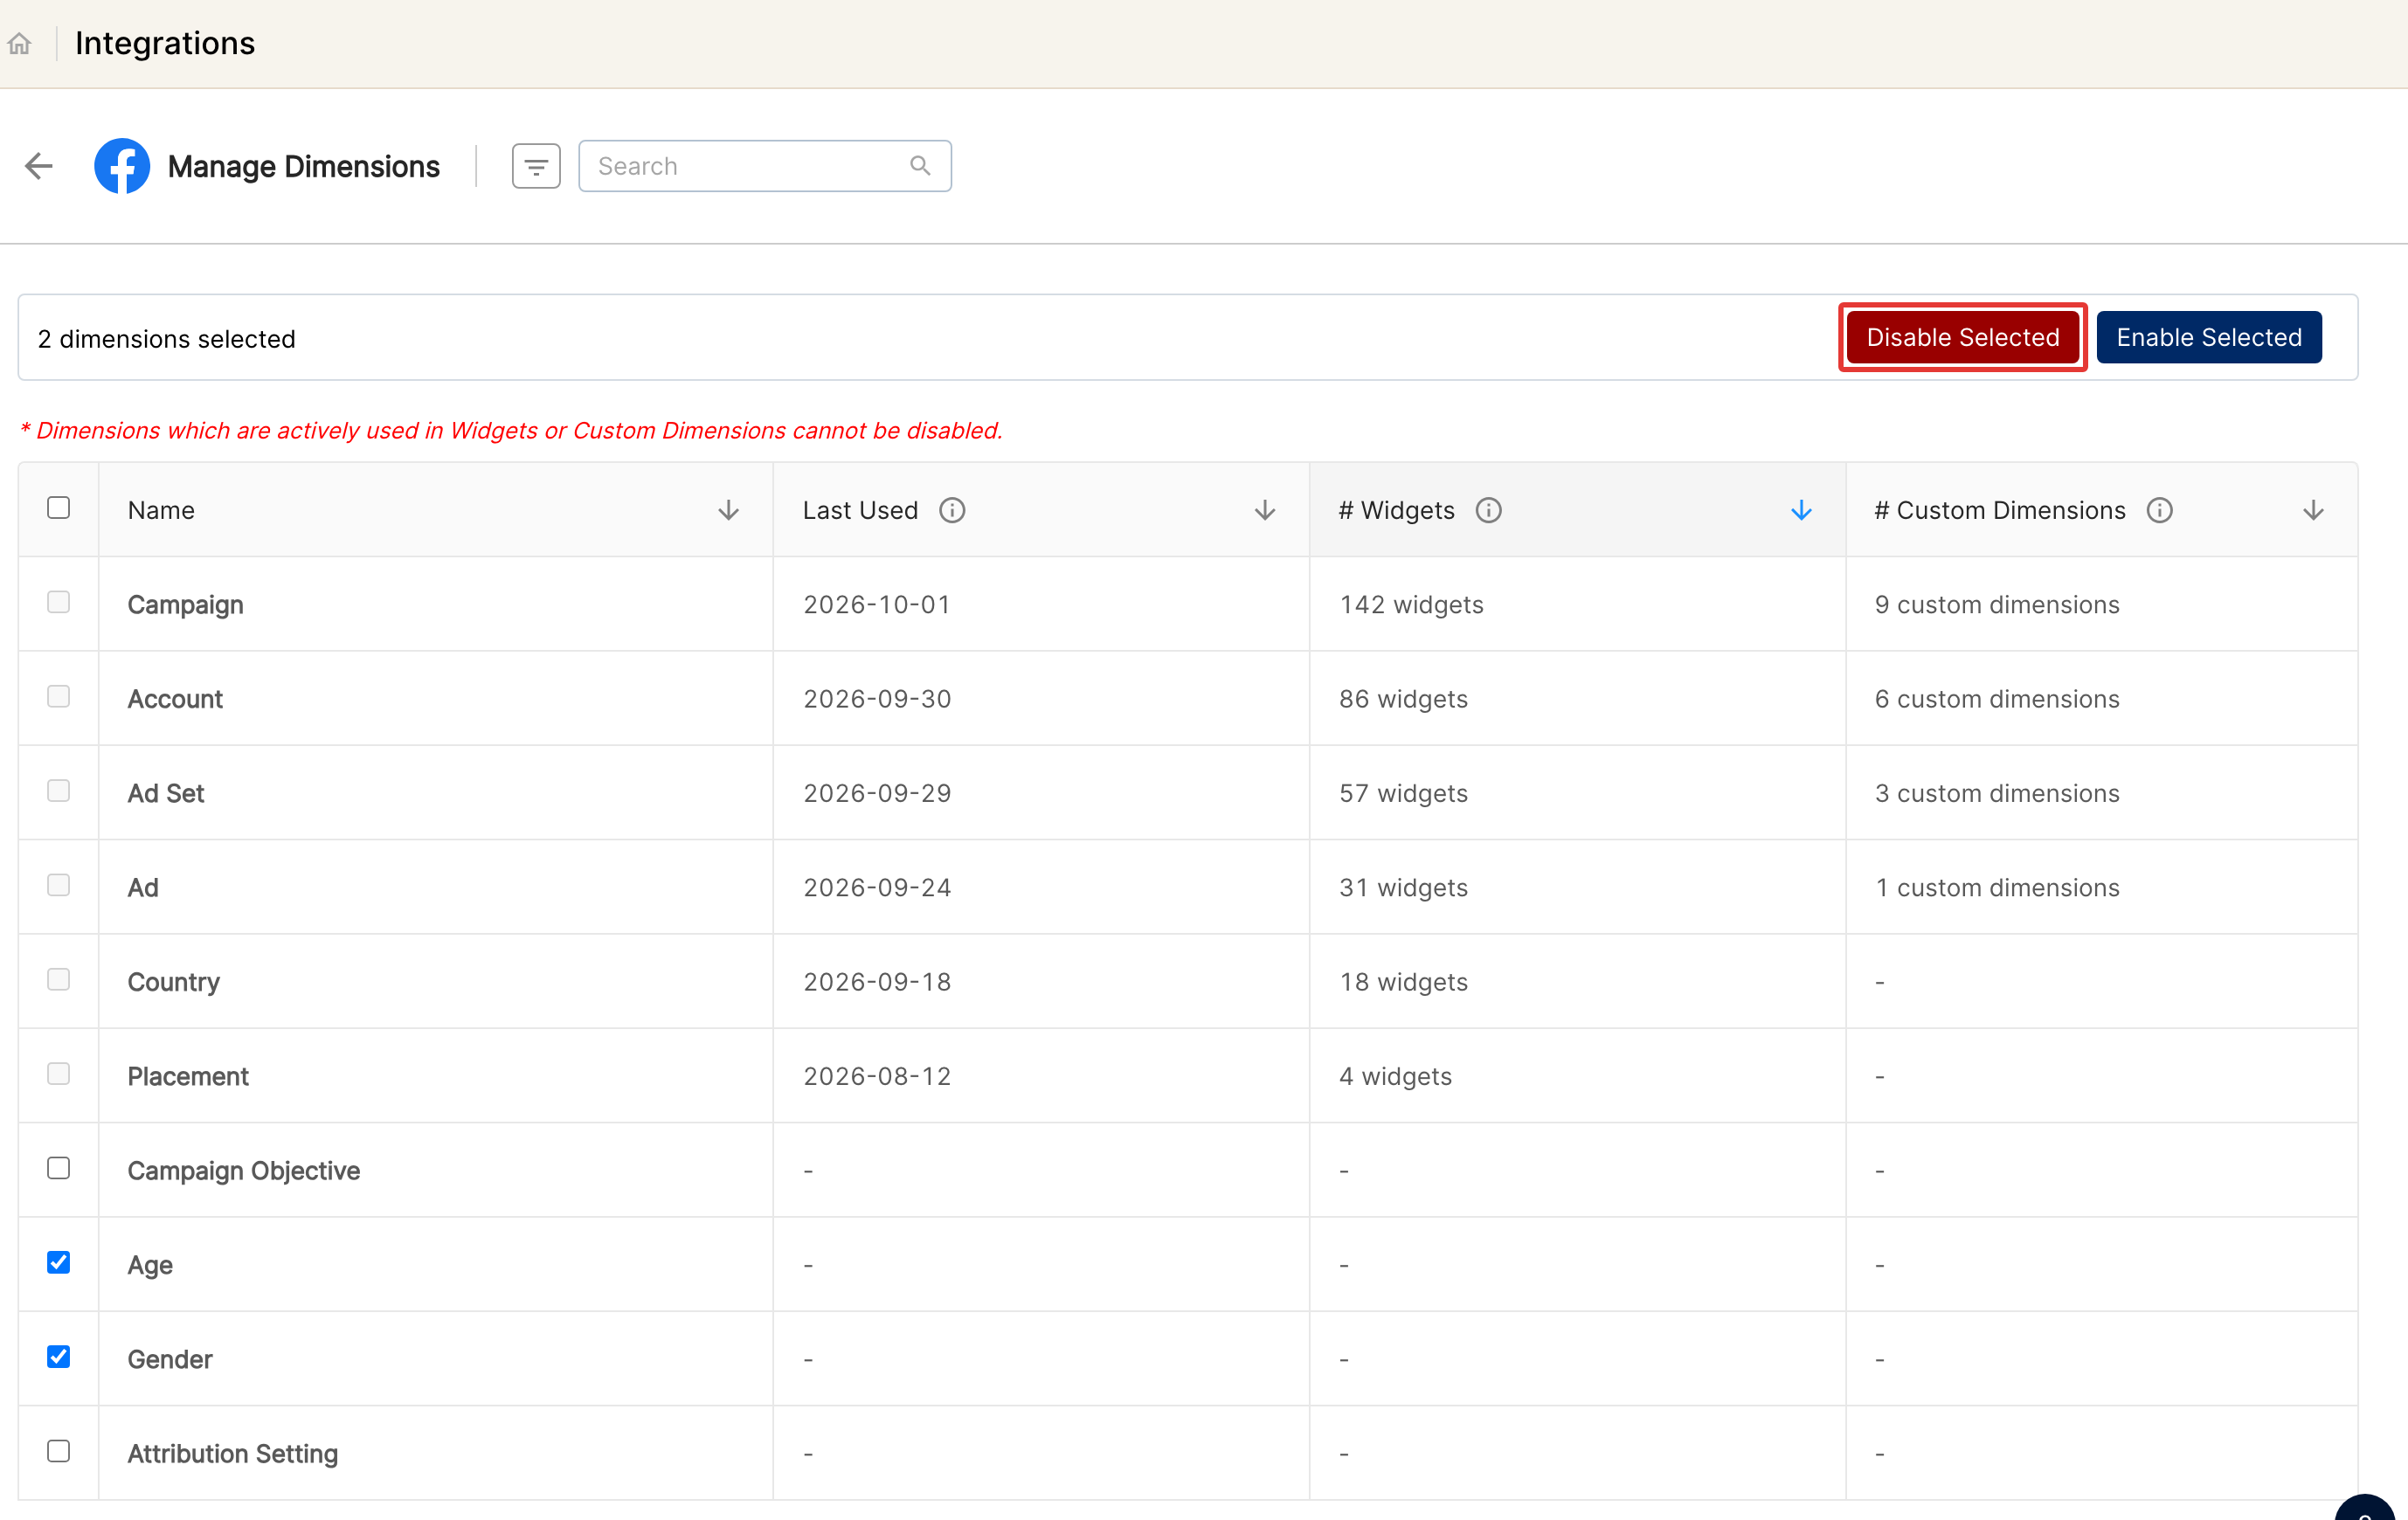
Task: Sort by Name column arrow
Action: point(728,510)
